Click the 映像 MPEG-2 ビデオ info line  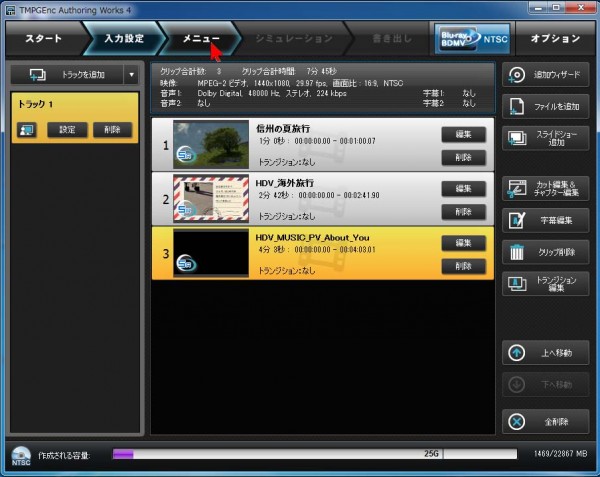(282, 83)
